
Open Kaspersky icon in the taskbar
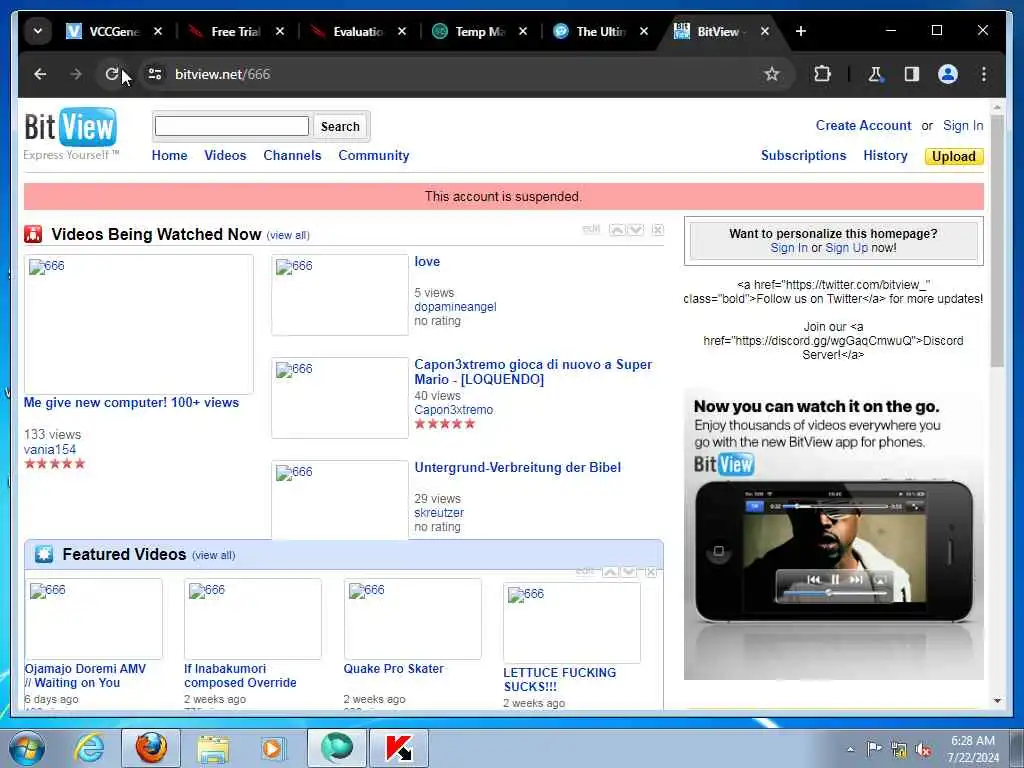point(399,748)
